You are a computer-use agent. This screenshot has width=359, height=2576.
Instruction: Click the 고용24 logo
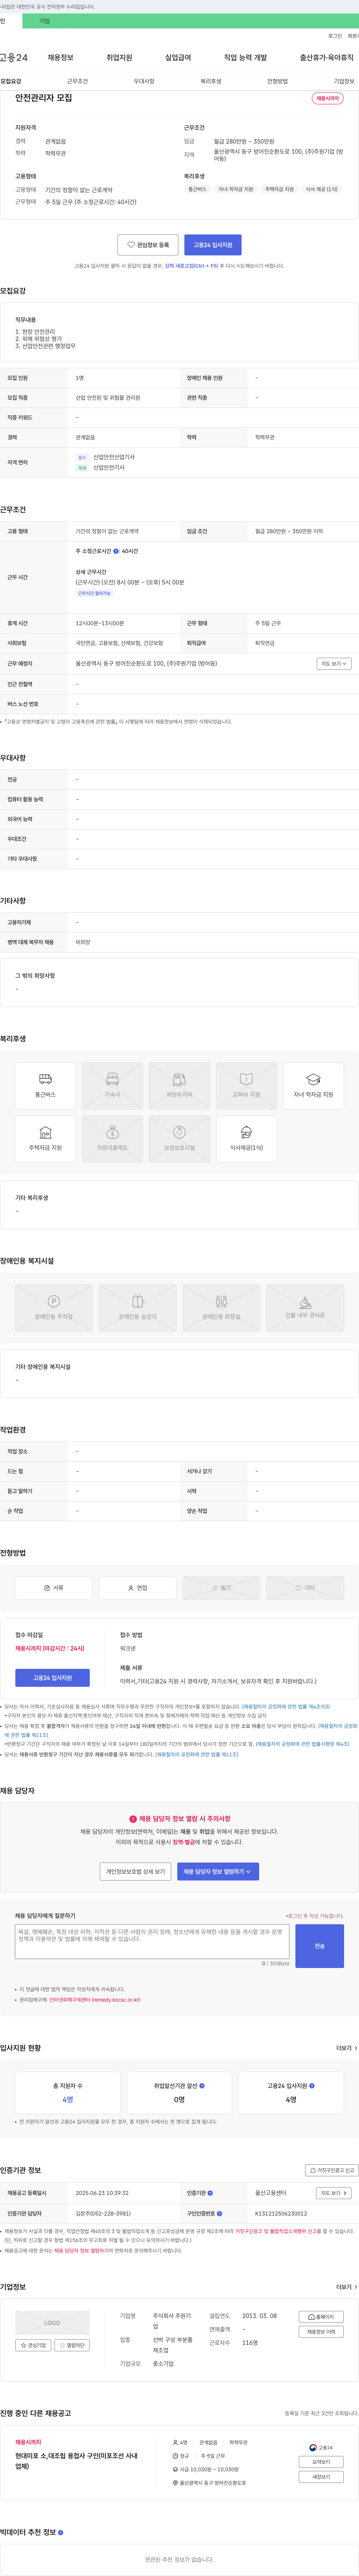tap(13, 58)
